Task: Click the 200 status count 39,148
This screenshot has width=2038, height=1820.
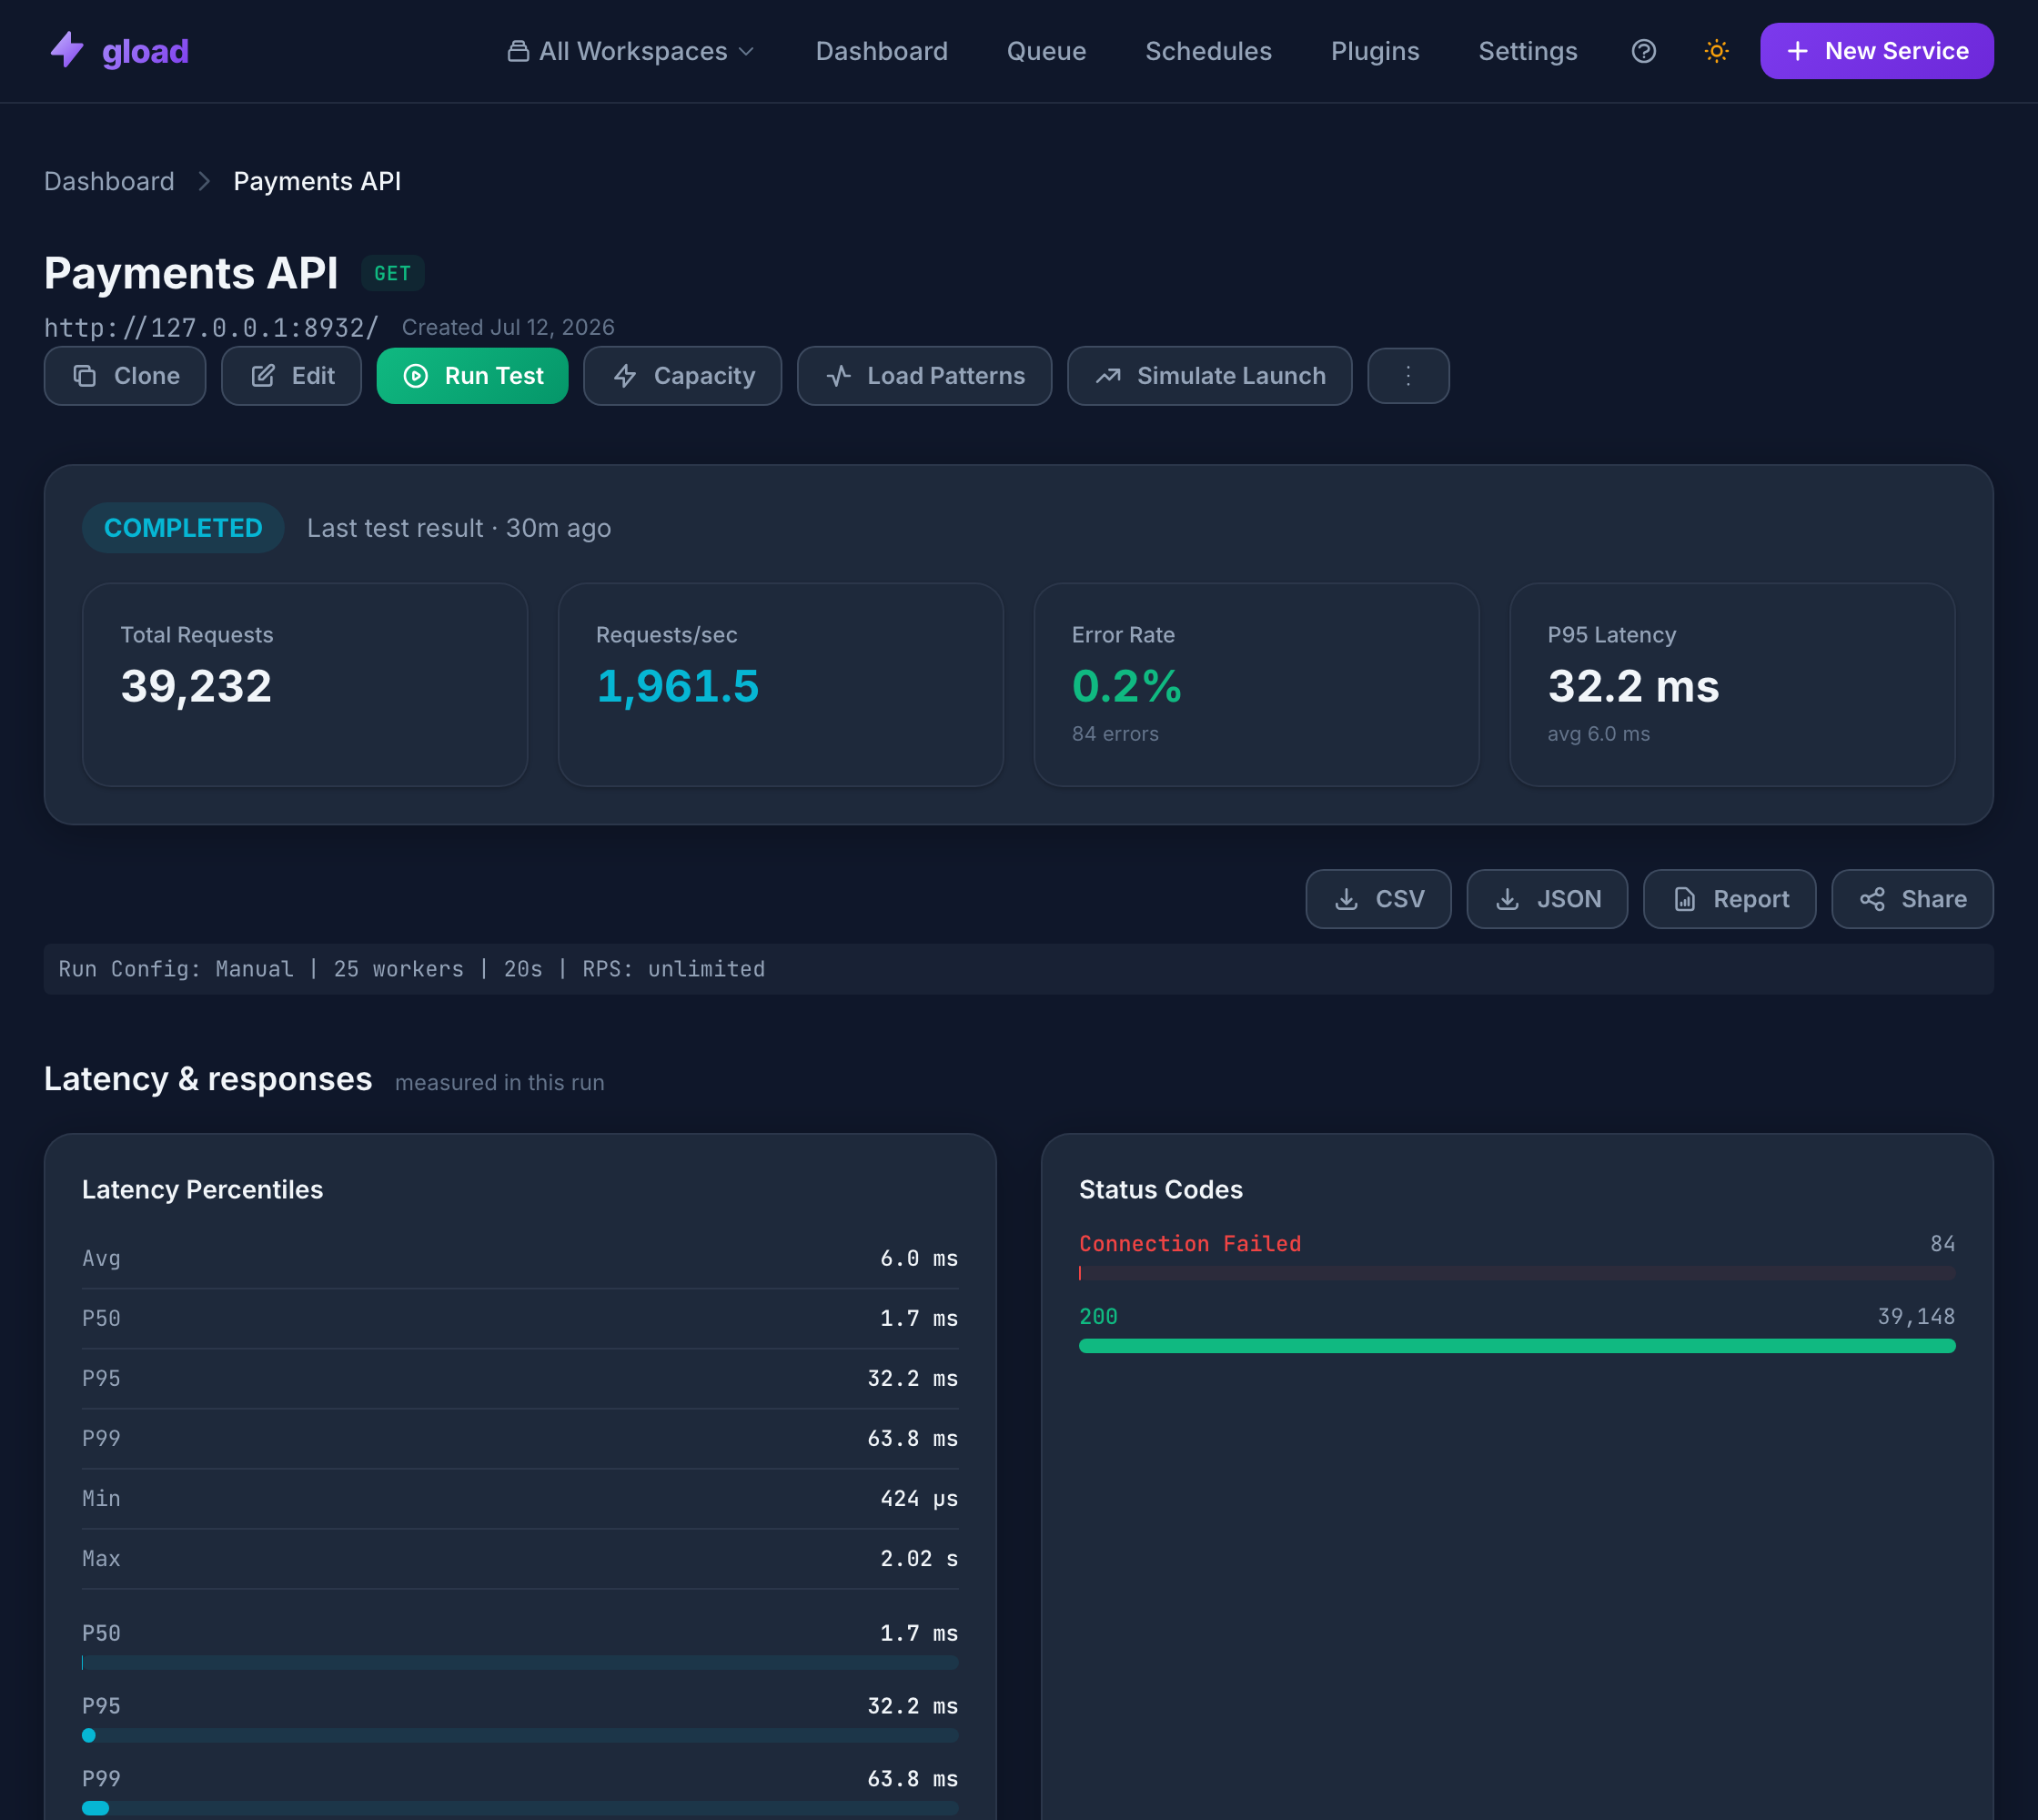Action: coord(1916,1317)
